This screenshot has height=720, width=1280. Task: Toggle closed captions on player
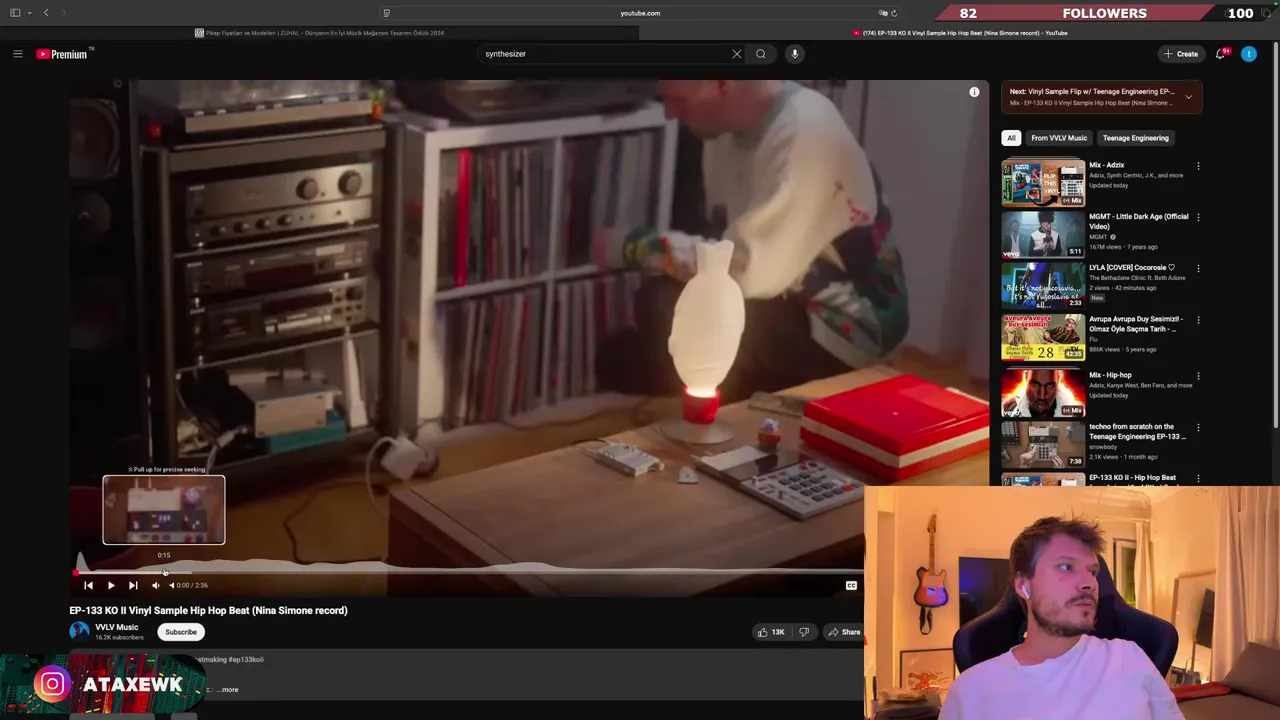pos(851,585)
